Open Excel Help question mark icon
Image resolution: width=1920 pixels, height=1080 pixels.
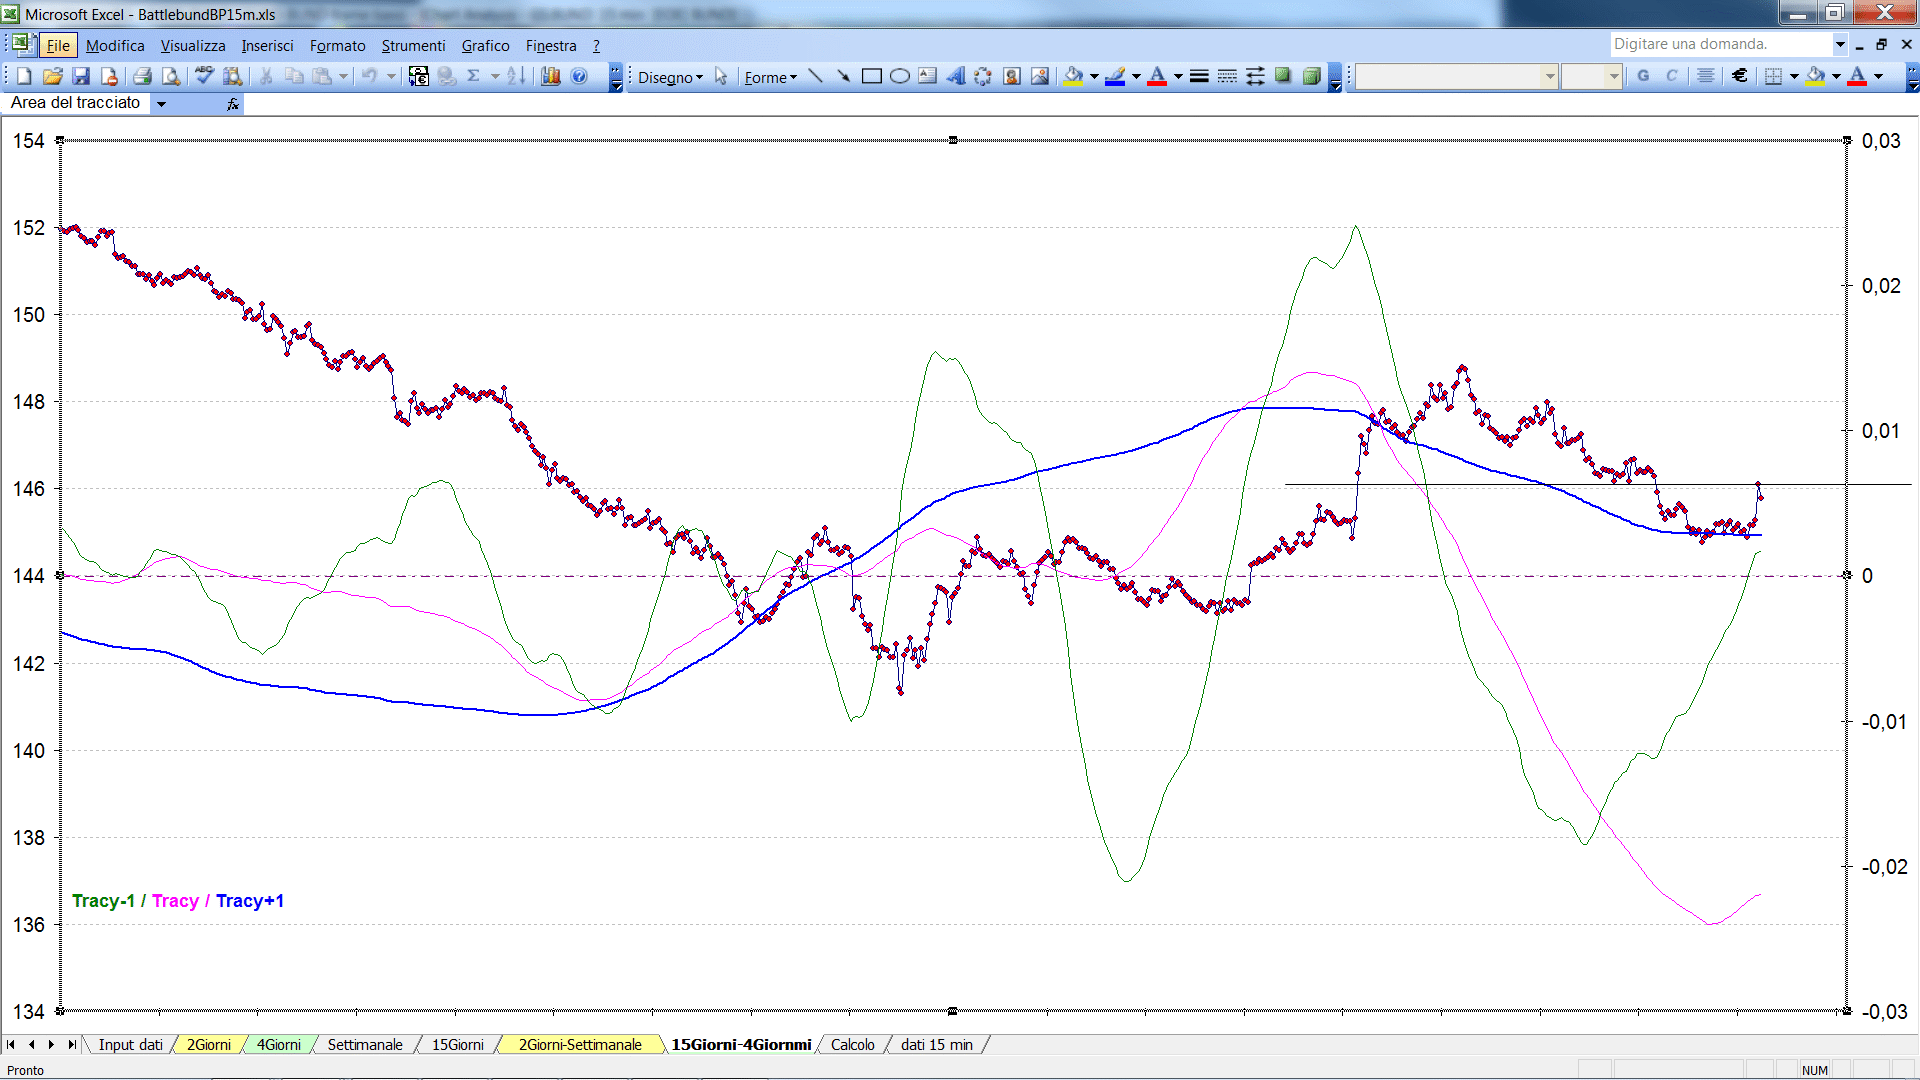(579, 76)
